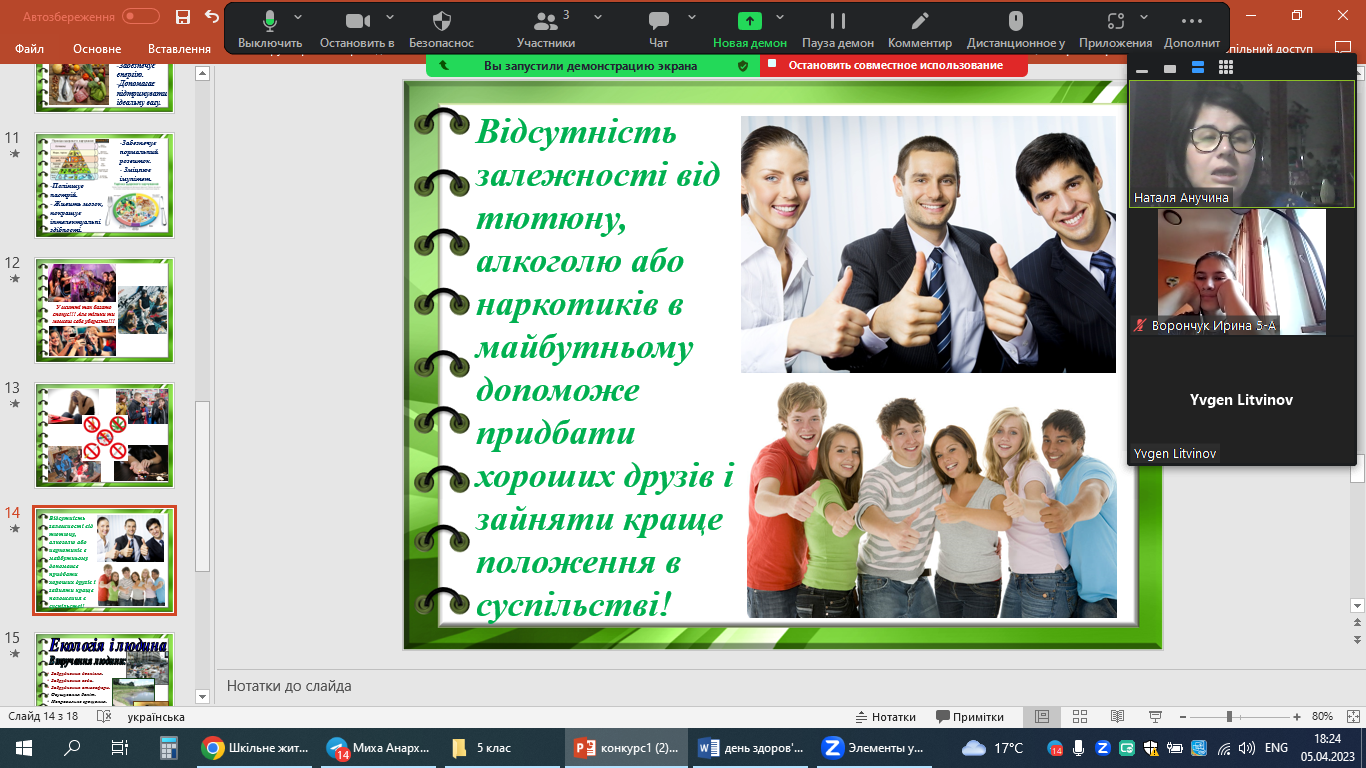The height and width of the screenshot is (768, 1366).
Task: Undo last action in PowerPoint
Action: 211,17
